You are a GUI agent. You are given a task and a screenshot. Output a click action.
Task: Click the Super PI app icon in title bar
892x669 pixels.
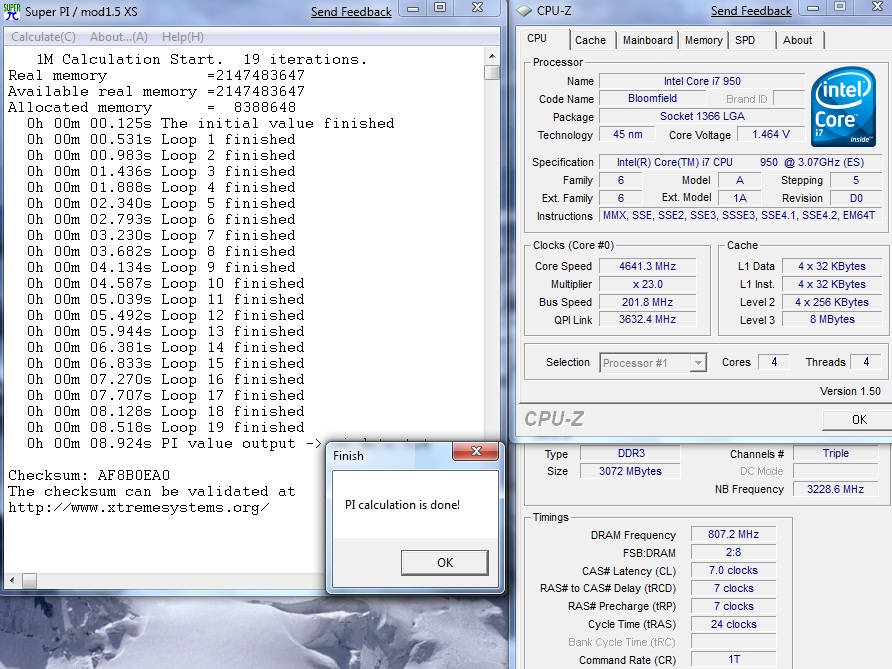11,11
